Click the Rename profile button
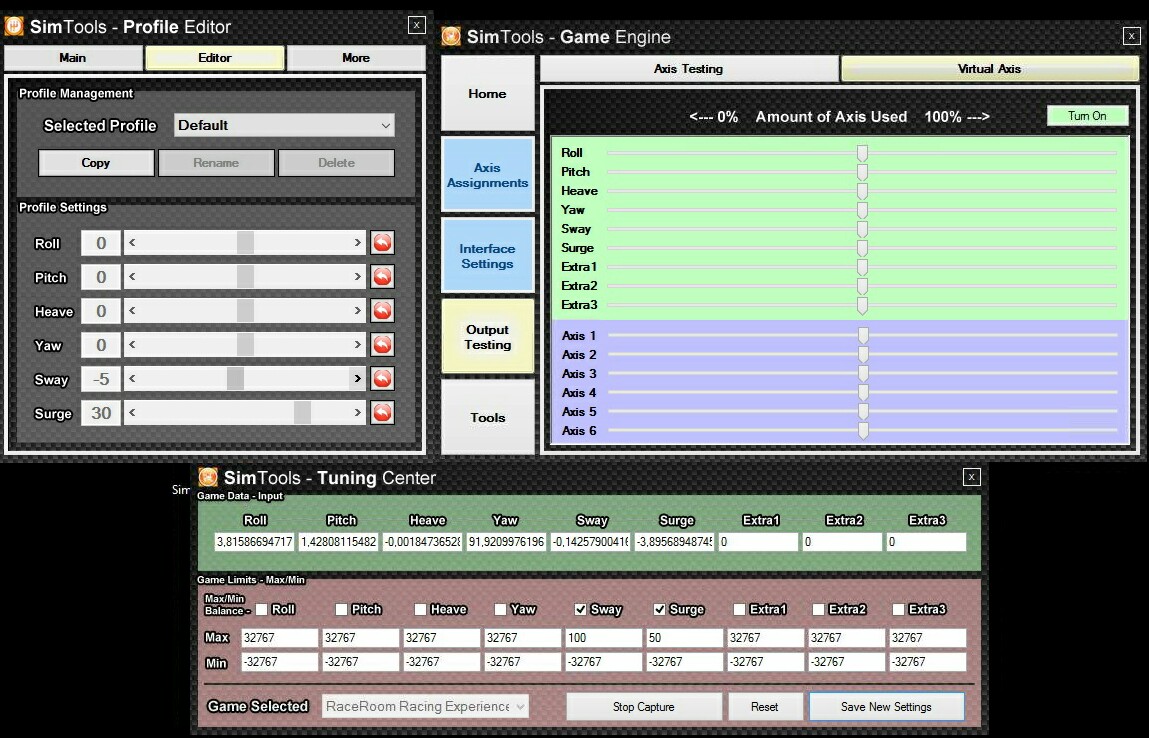Image resolution: width=1149 pixels, height=738 pixels. pos(216,163)
